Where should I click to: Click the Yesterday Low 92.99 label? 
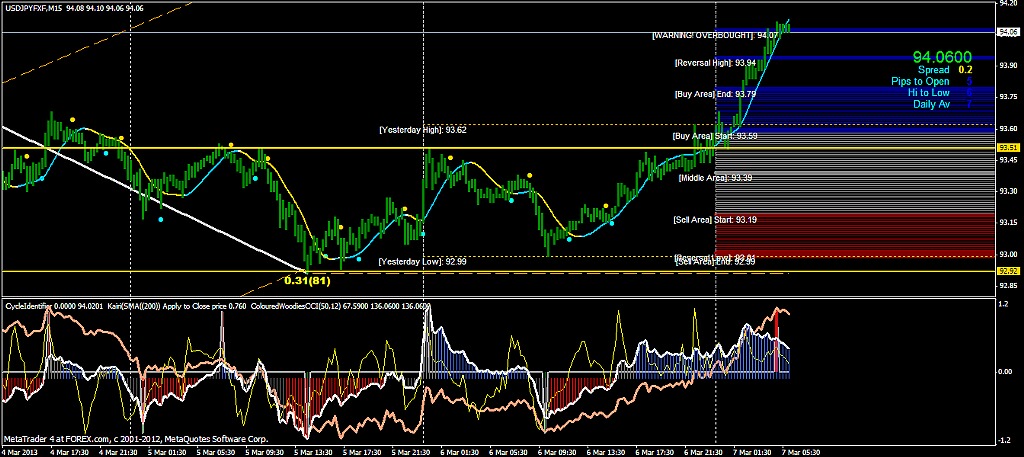tap(422, 261)
